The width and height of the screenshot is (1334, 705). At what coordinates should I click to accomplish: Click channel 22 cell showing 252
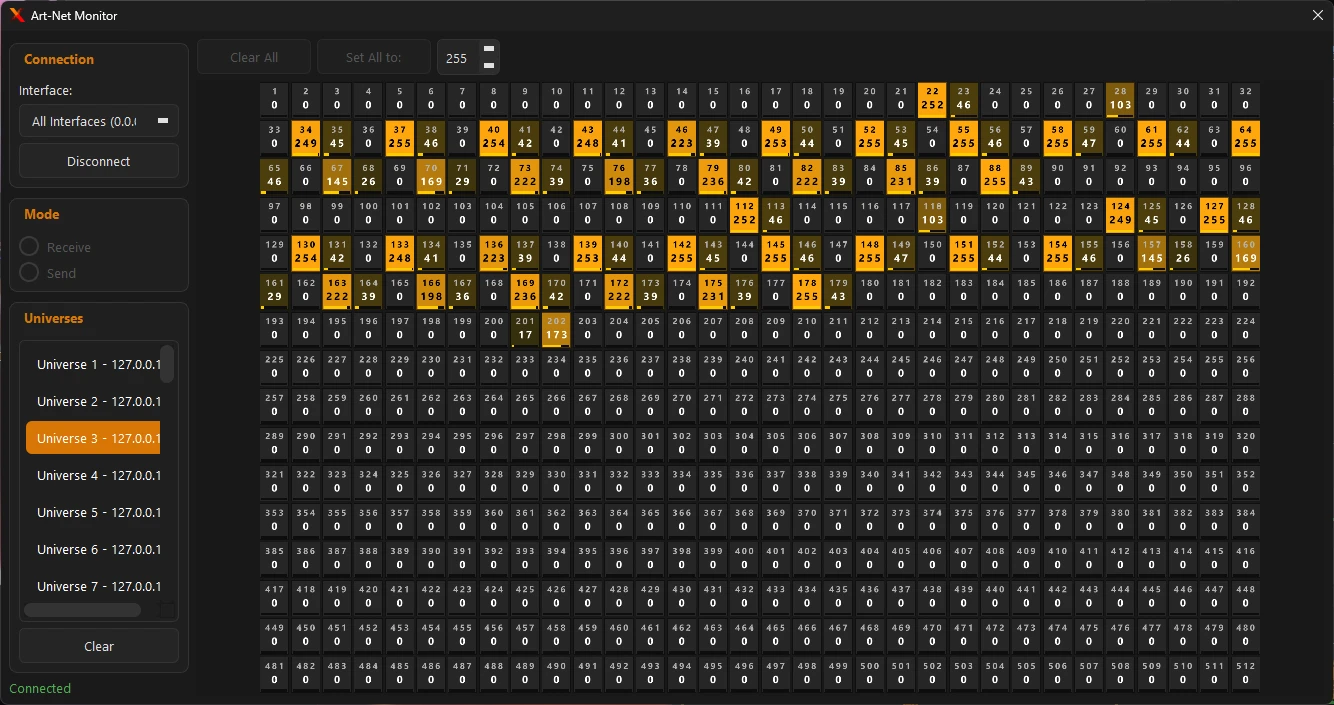932,98
